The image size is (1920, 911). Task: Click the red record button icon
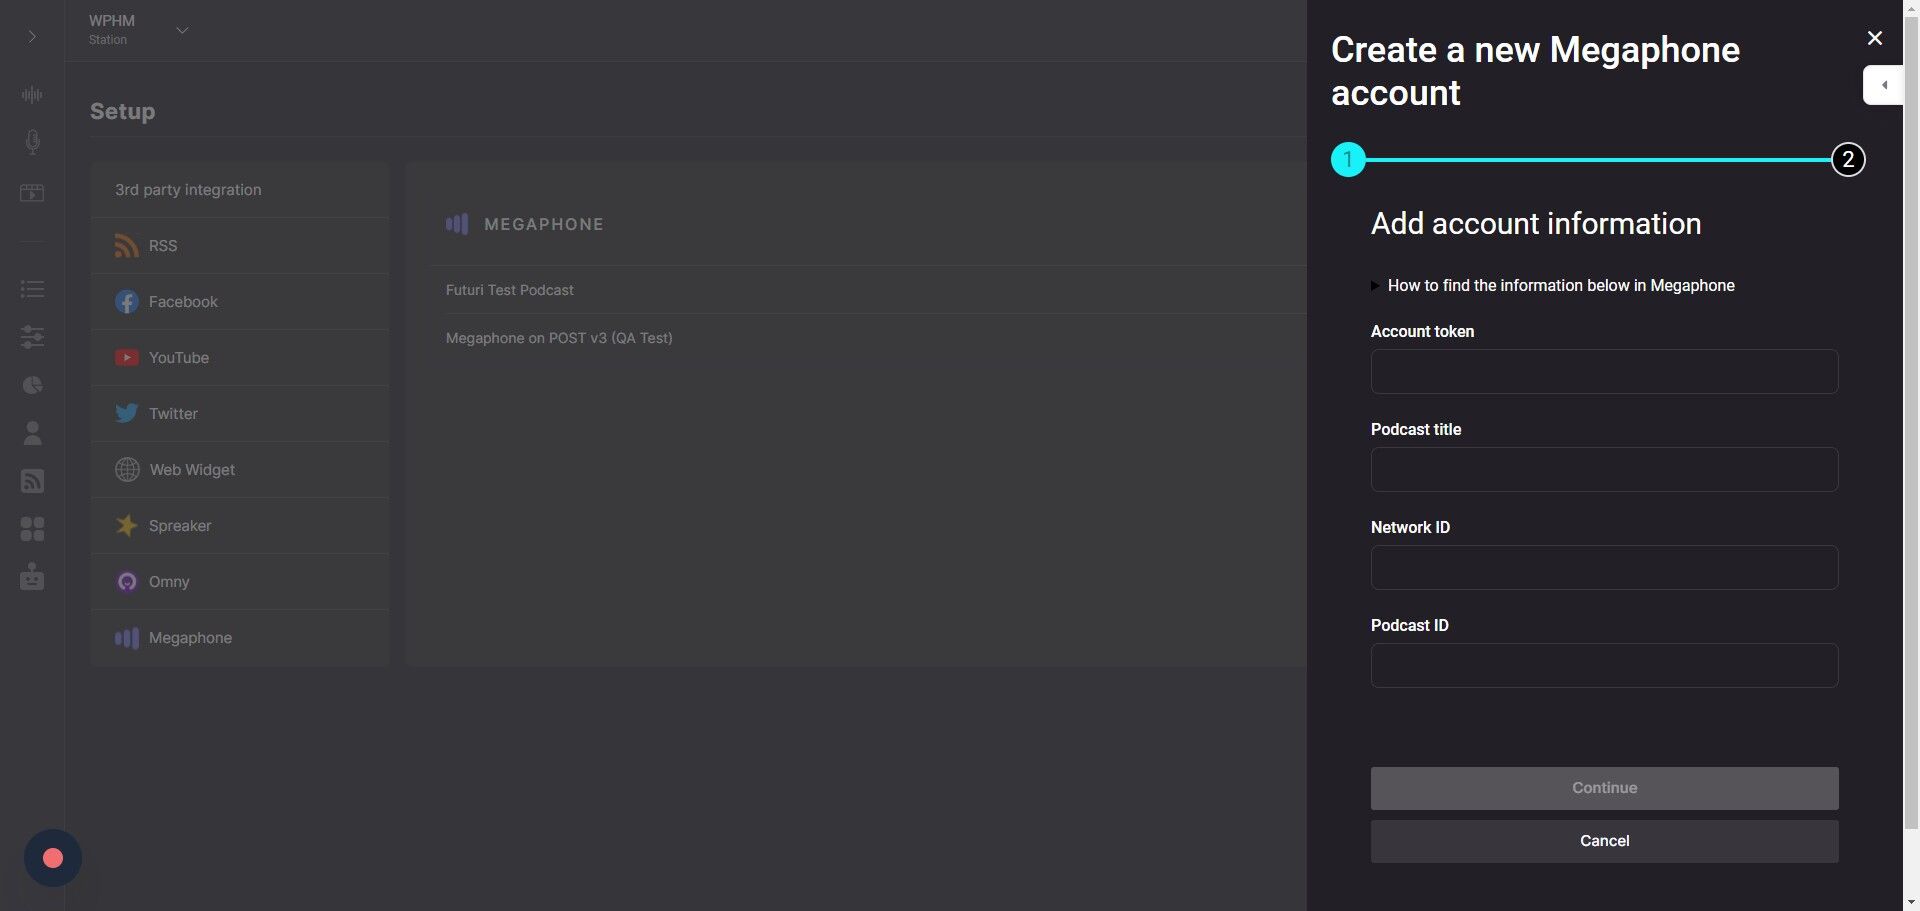[53, 858]
